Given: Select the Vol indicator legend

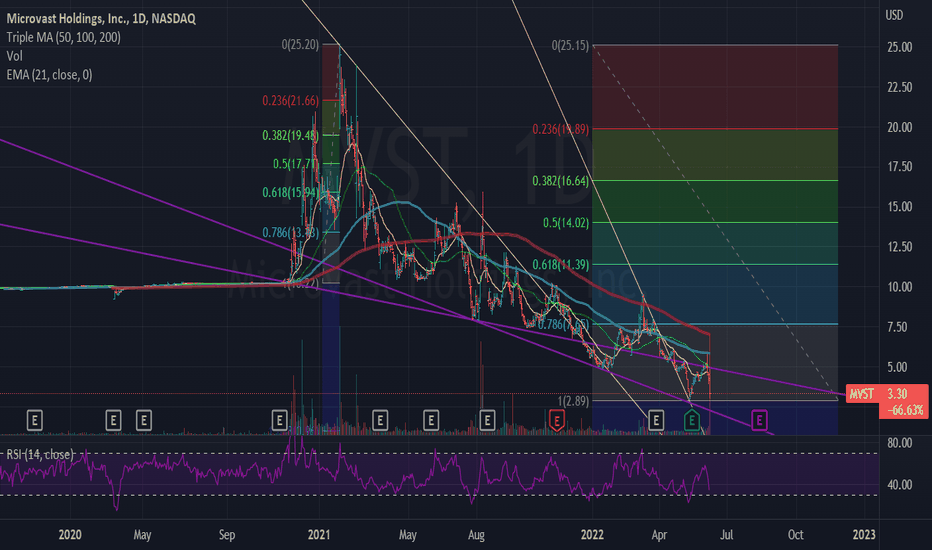Looking at the screenshot, I should tap(14, 56).
